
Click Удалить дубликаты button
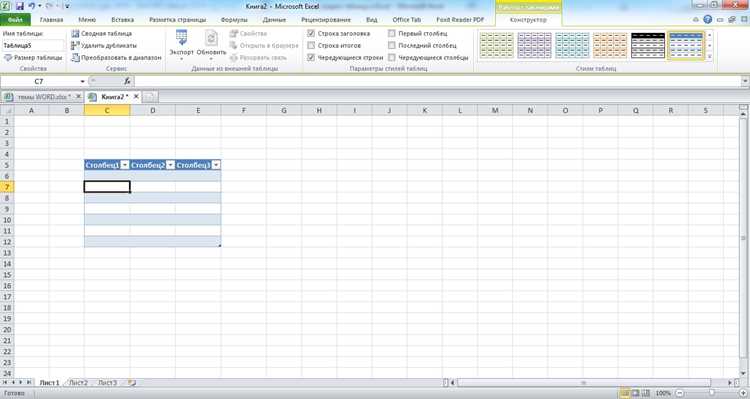[x=104, y=45]
